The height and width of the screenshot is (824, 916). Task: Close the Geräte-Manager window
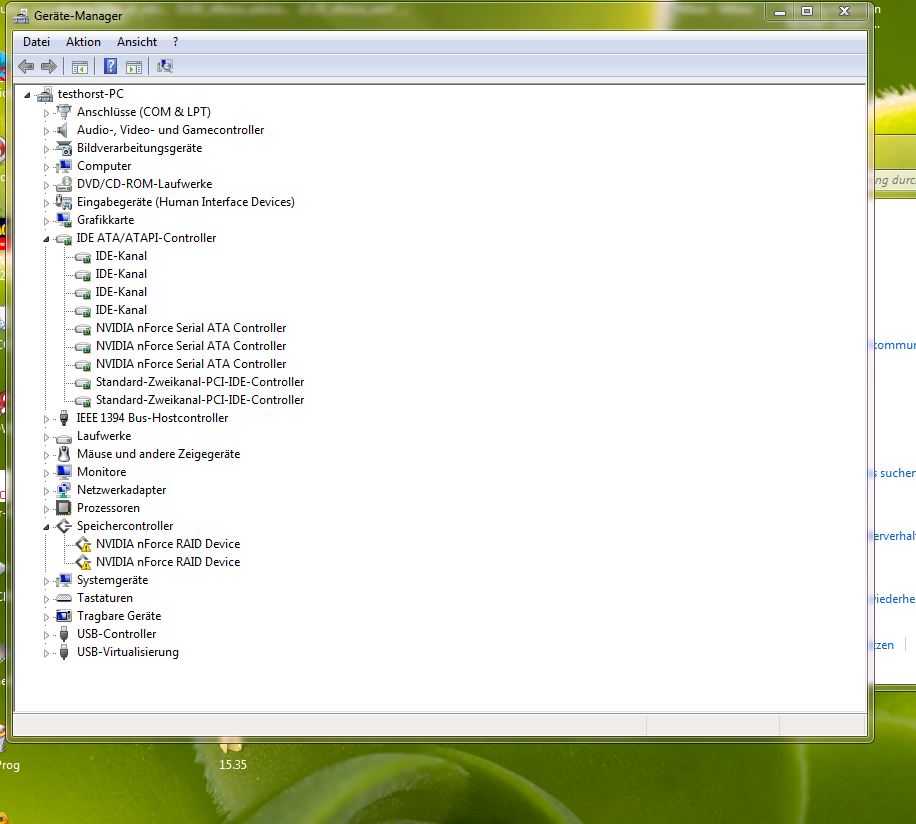(844, 12)
